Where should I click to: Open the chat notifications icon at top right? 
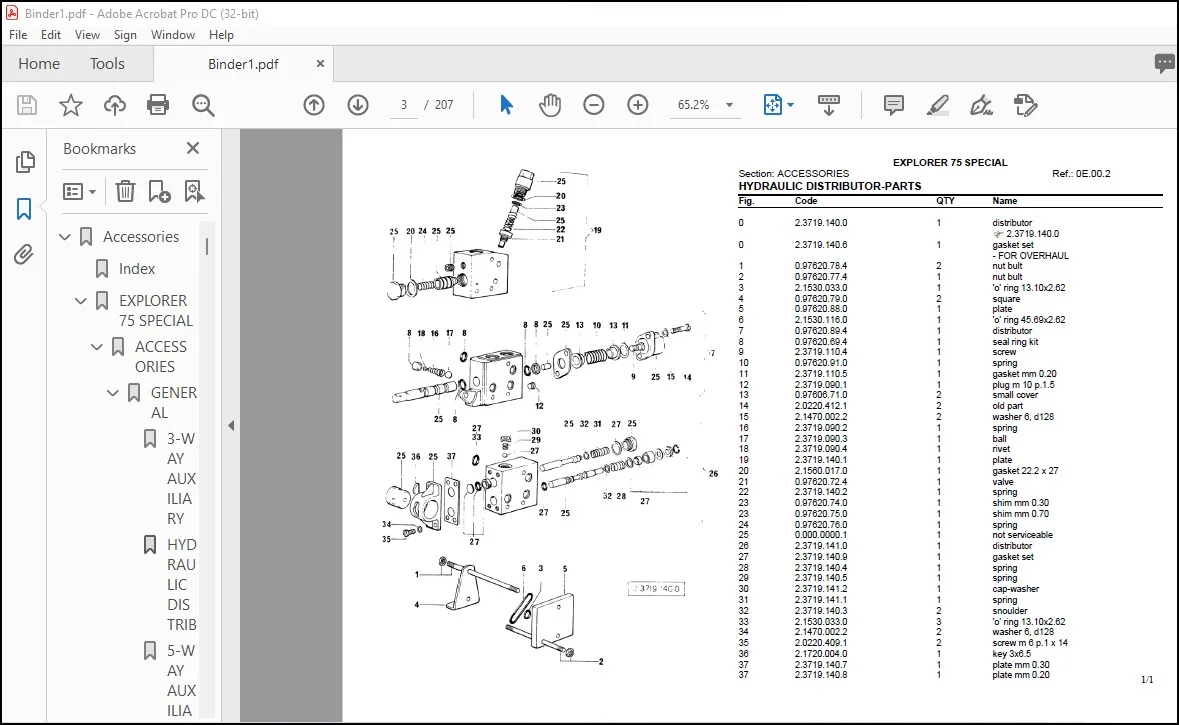click(x=1164, y=64)
